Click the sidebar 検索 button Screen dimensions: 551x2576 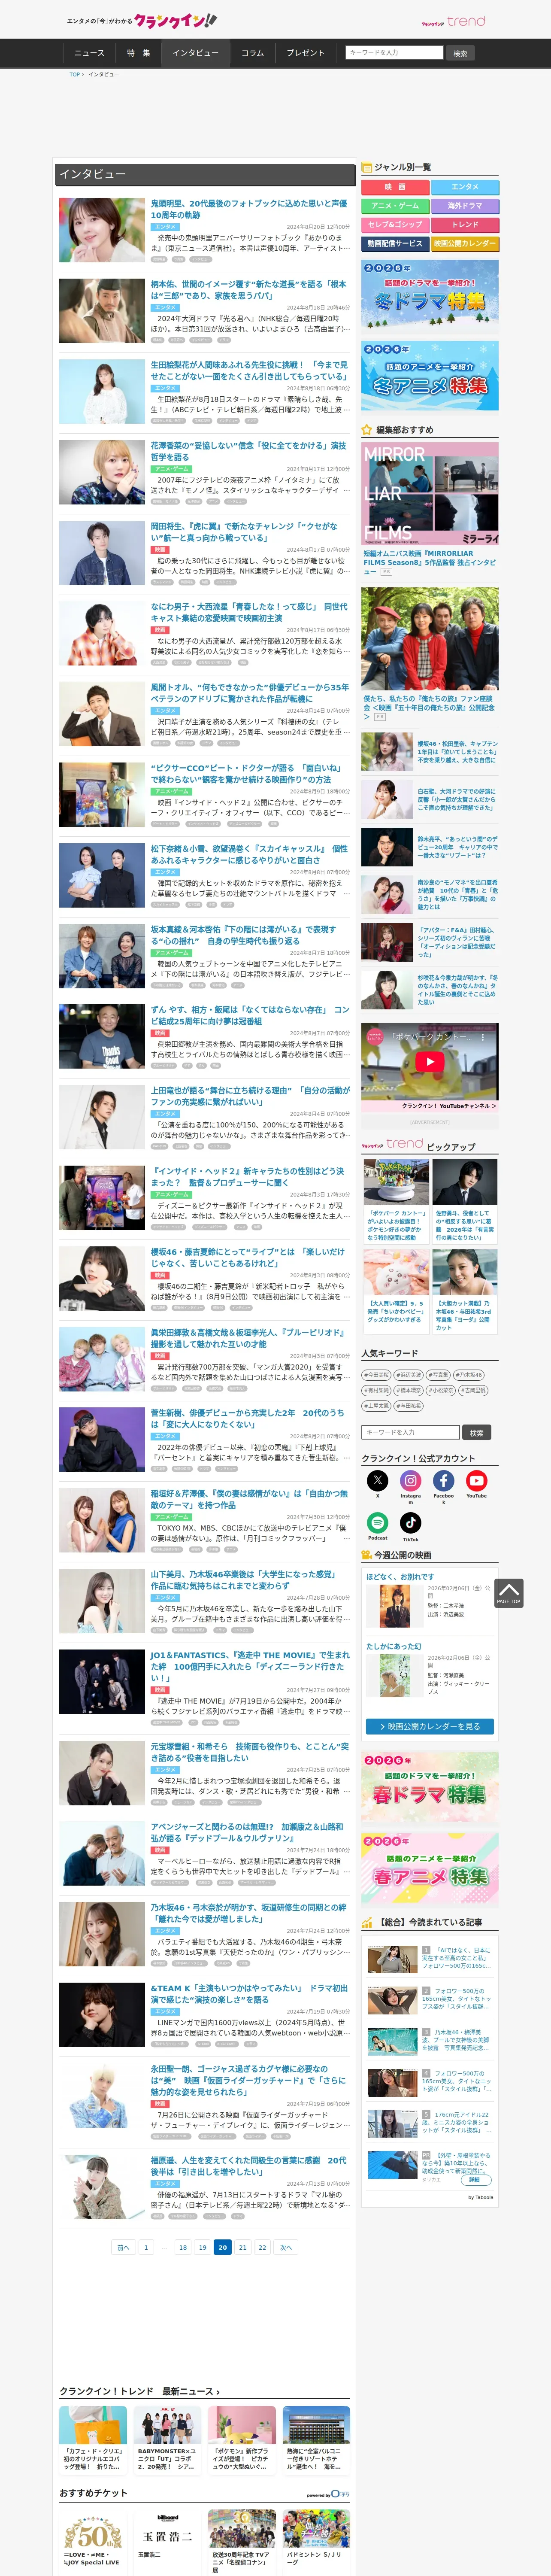click(477, 1432)
